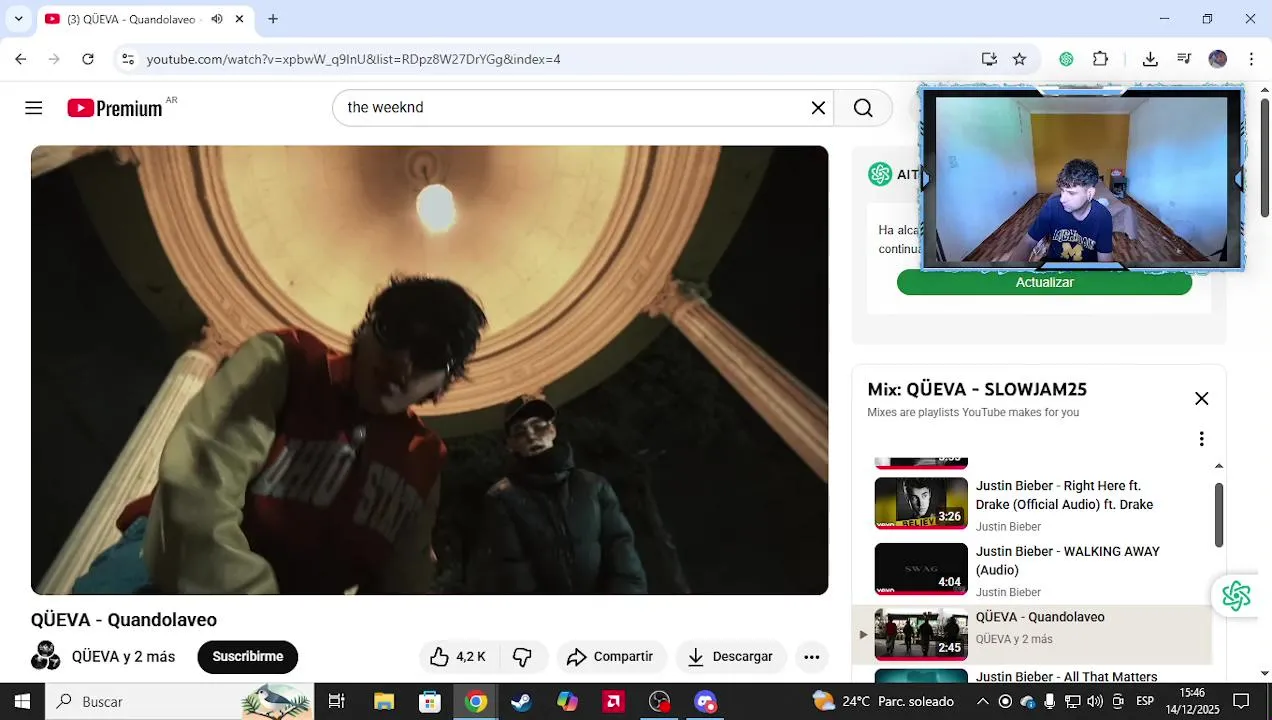The image size is (1272, 720).
Task: Open the Extensions puzzle menu
Action: click(1100, 59)
